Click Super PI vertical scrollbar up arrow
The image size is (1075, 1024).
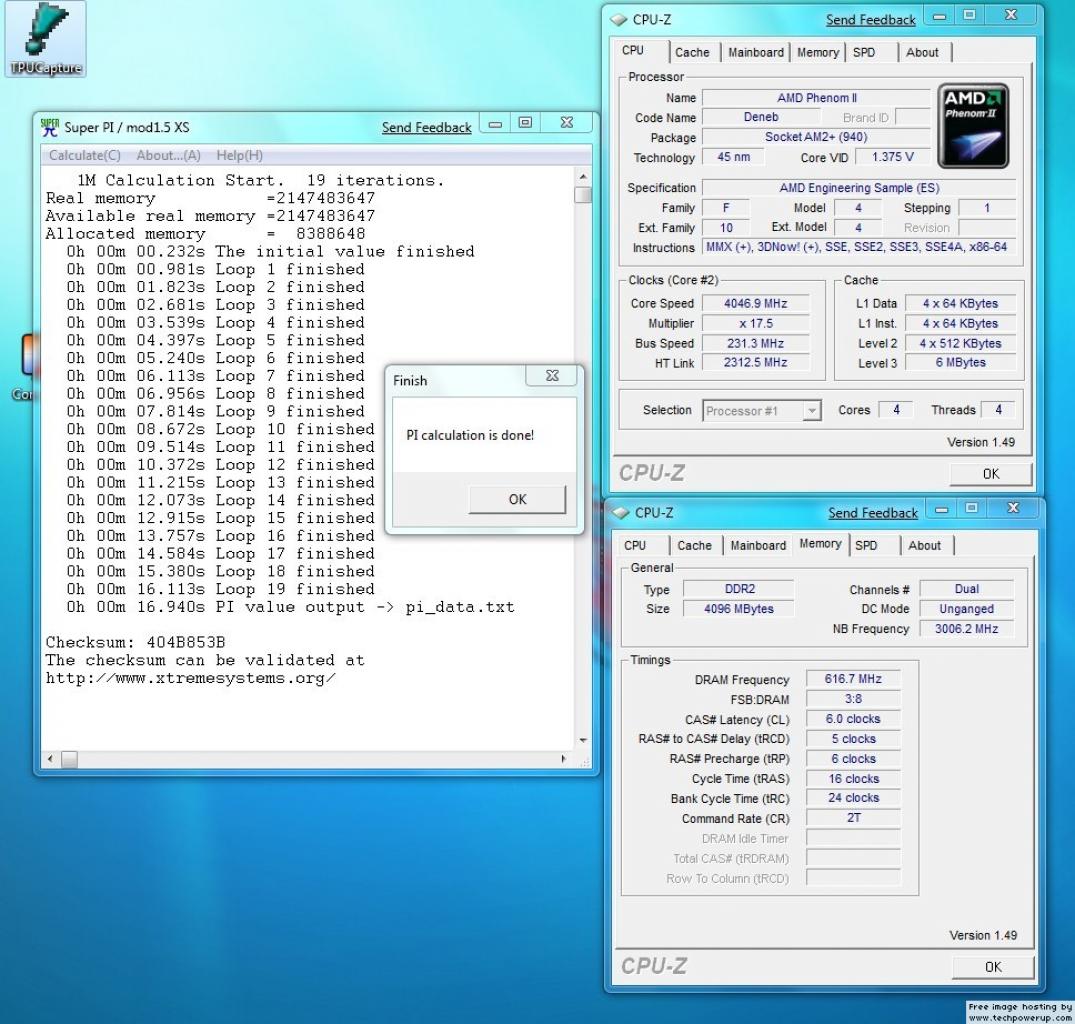(x=583, y=177)
